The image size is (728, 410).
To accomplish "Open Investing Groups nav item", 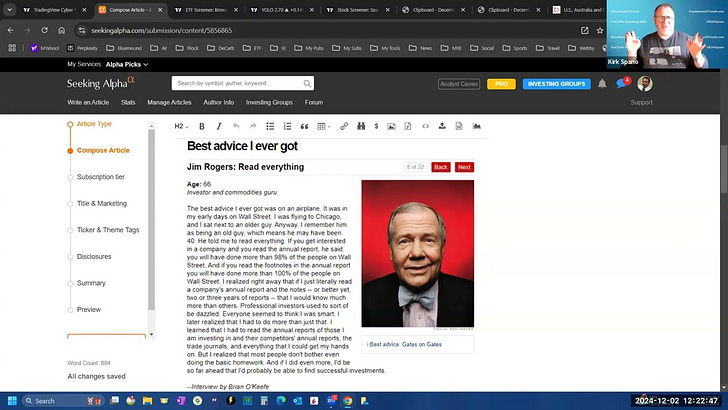I will [269, 102].
